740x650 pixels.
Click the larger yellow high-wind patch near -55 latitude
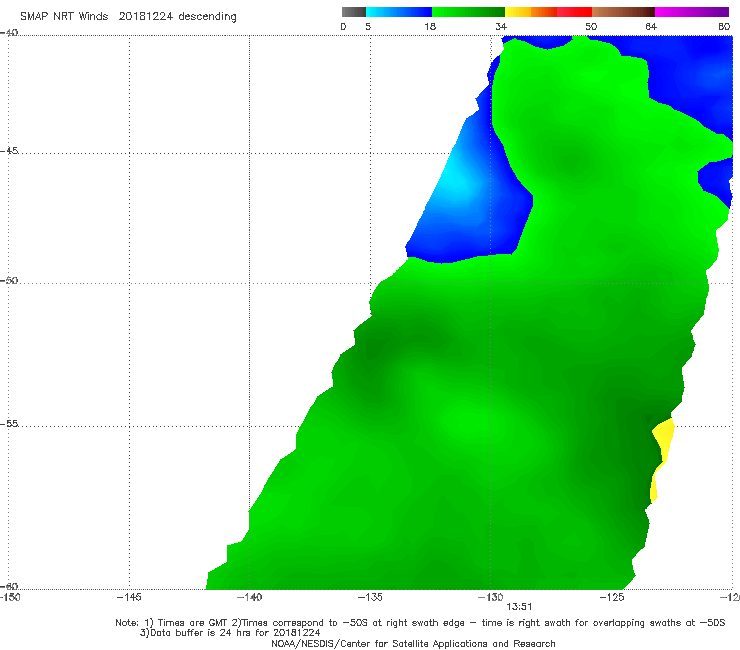click(x=664, y=439)
